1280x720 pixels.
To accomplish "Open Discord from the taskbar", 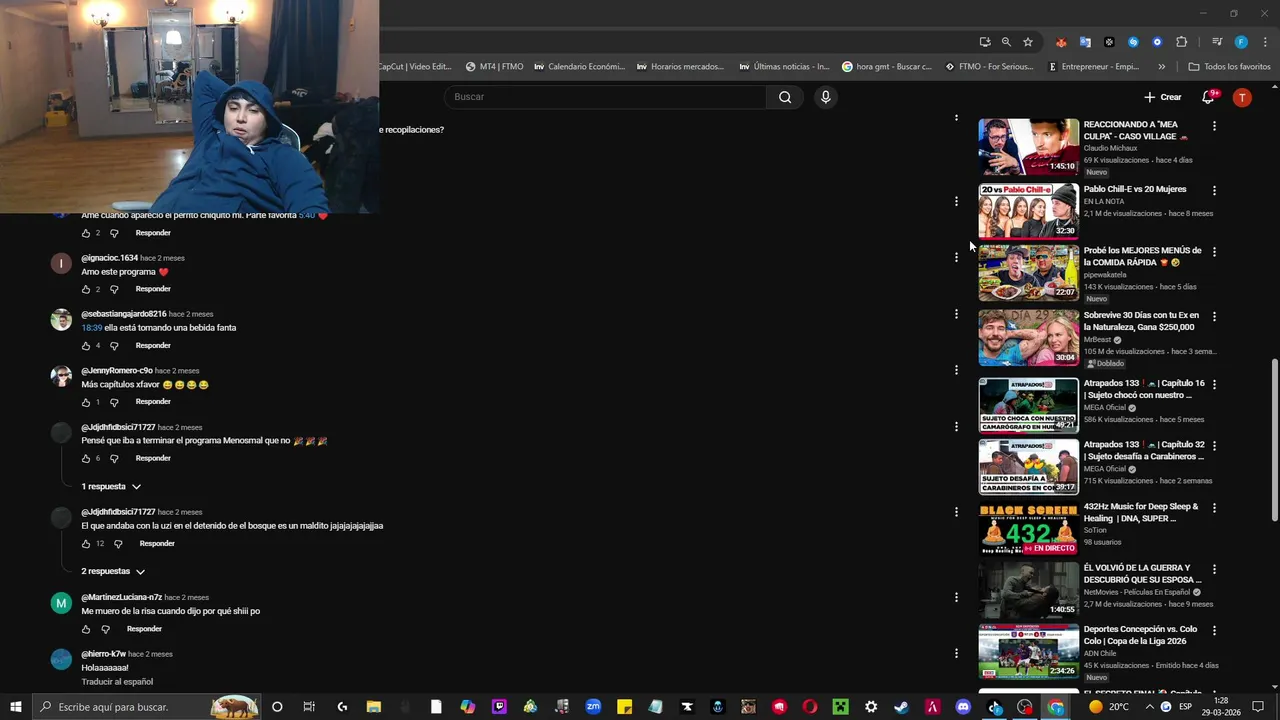I will click(963, 707).
